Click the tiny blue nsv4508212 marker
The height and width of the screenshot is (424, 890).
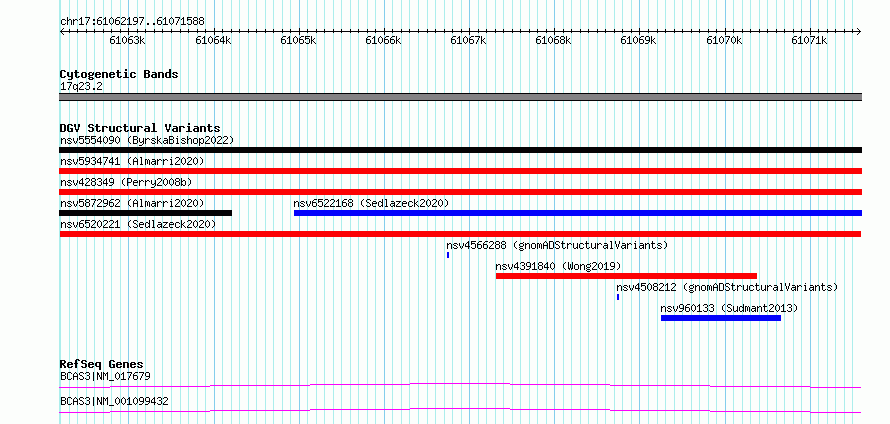[x=618, y=297]
